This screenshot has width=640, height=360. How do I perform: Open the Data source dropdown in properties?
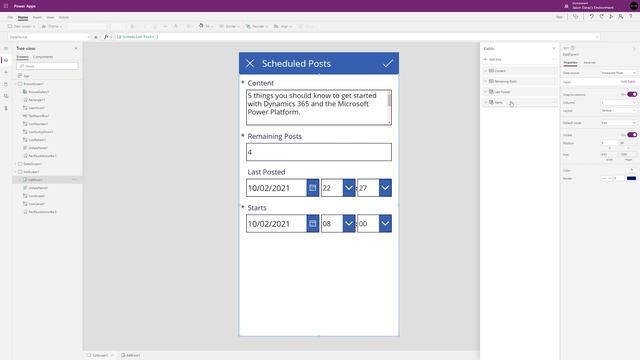click(x=618, y=73)
